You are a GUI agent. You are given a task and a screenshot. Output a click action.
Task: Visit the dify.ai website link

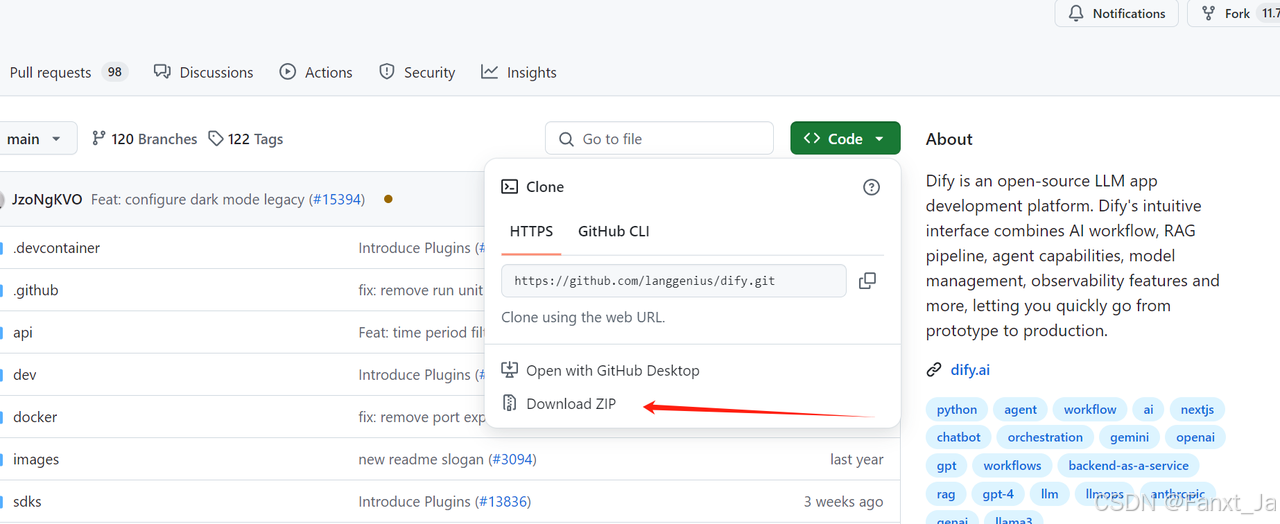point(970,370)
